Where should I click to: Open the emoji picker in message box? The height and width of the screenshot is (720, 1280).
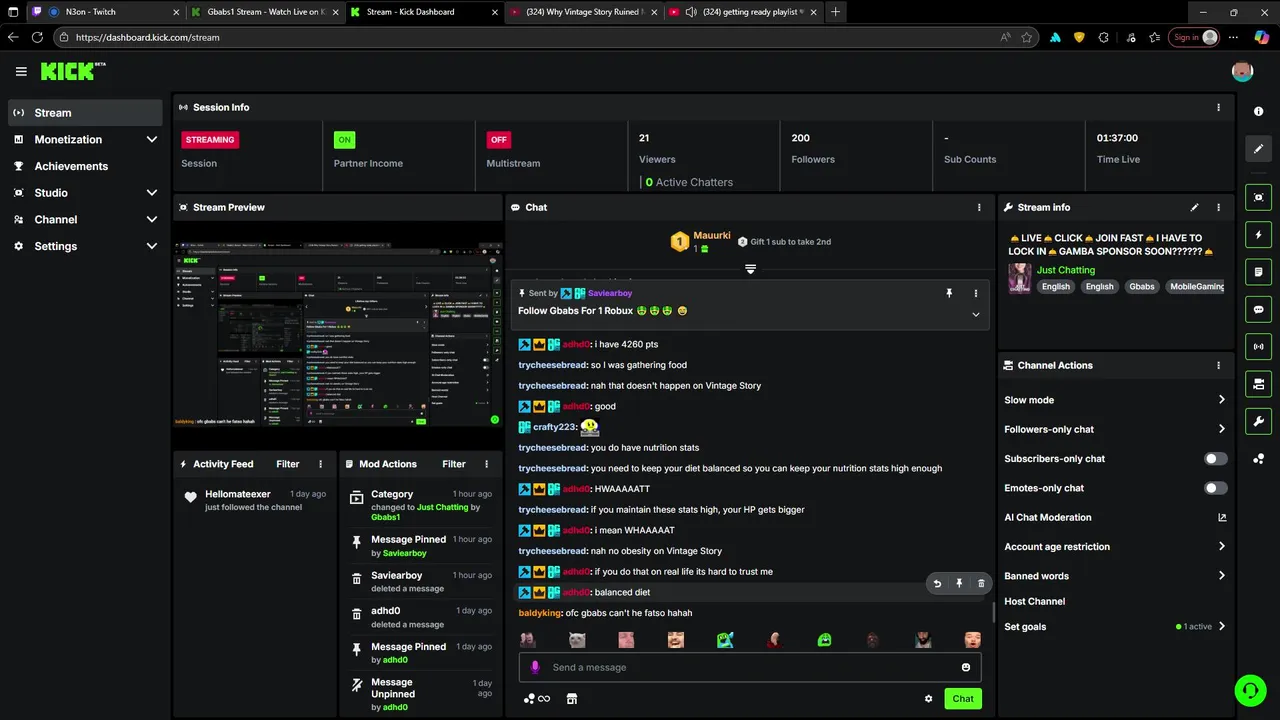click(x=966, y=667)
